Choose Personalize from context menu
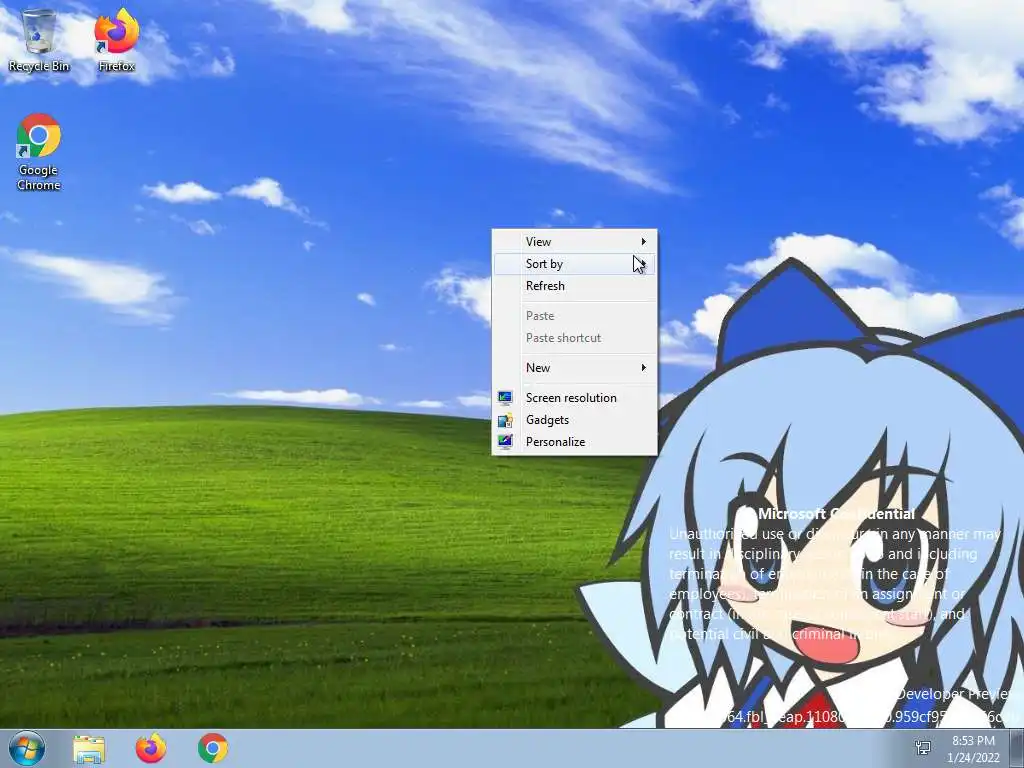This screenshot has width=1024, height=768. tap(574, 442)
